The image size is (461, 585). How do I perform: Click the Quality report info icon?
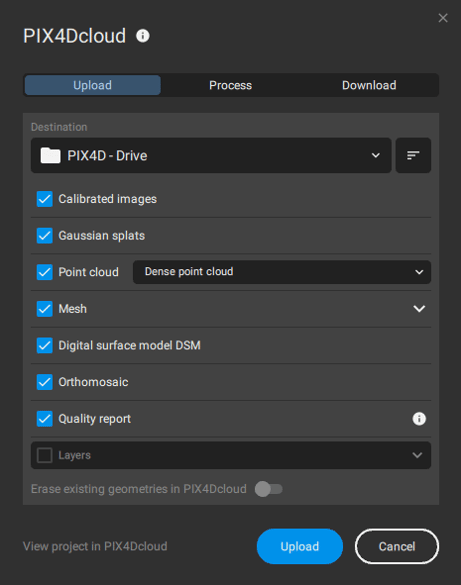click(419, 419)
